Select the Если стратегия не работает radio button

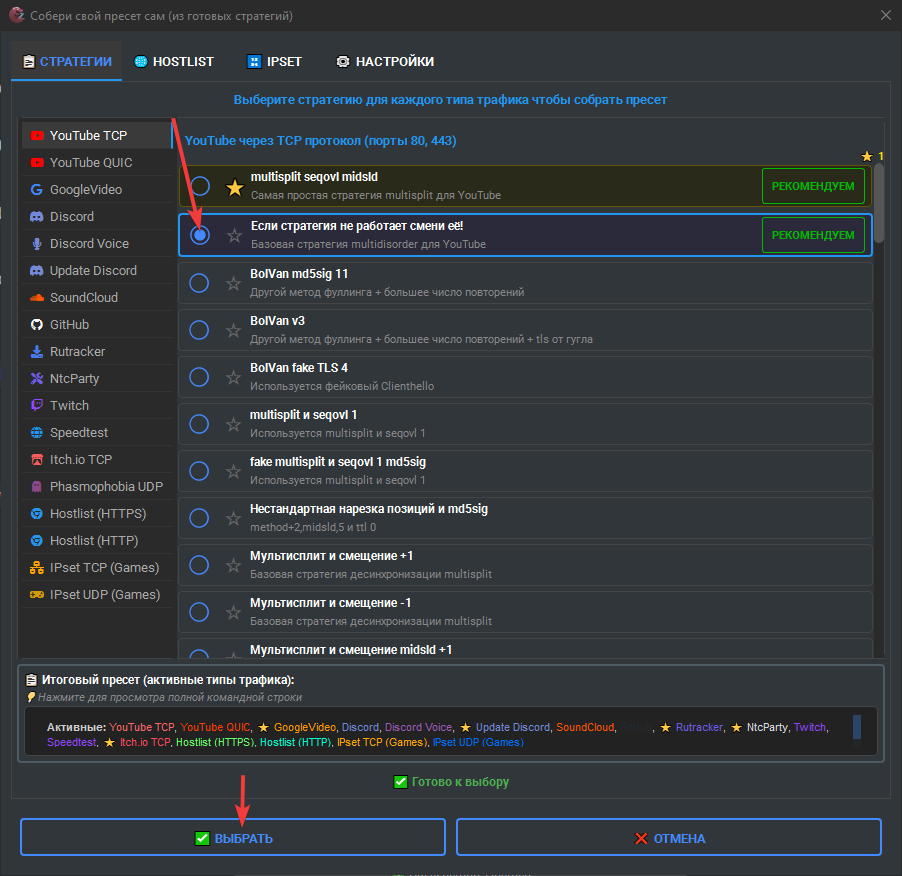tap(200, 235)
